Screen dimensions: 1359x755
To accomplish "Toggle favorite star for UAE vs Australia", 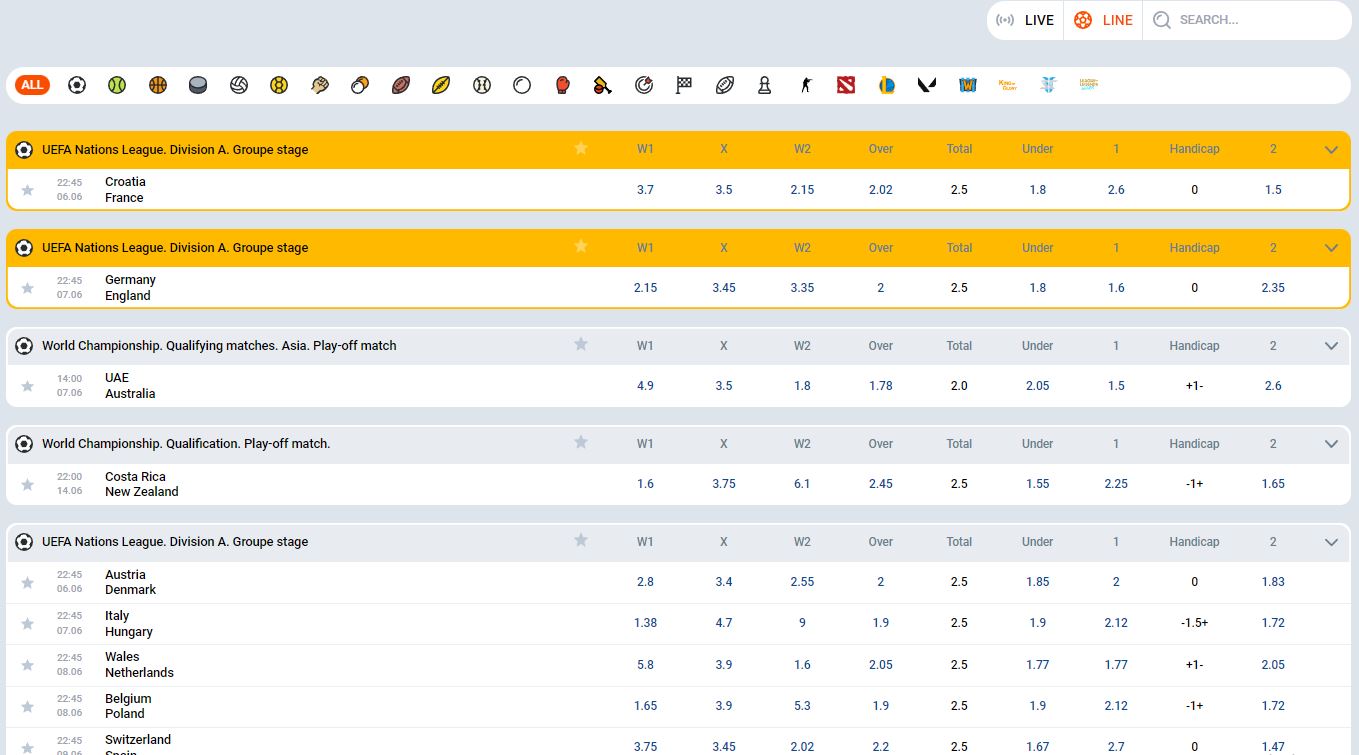I will [27, 386].
